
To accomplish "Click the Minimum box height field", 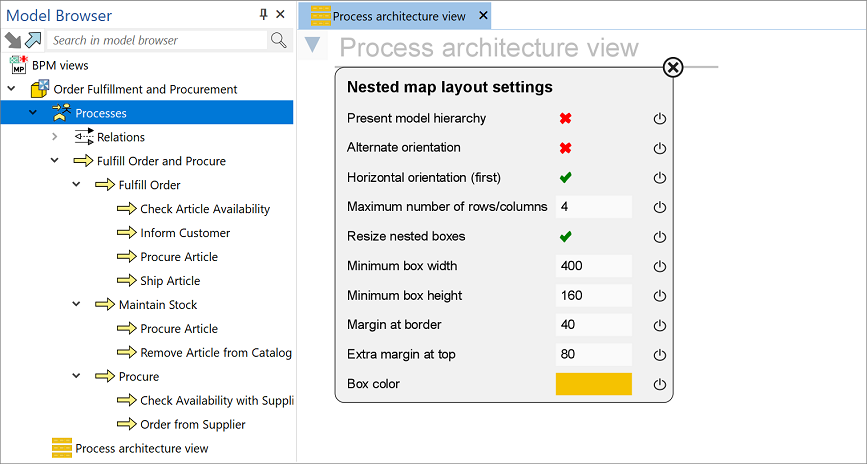I will [x=593, y=296].
